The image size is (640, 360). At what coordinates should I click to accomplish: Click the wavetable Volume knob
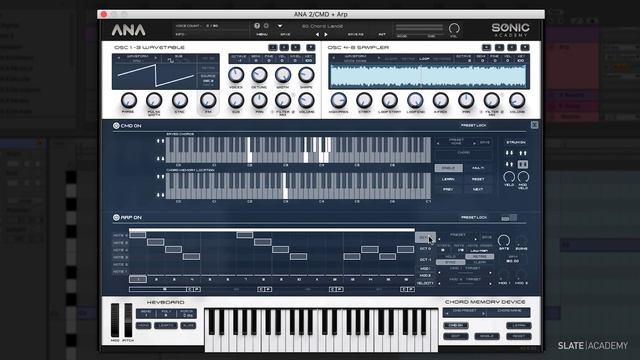pos(306,100)
